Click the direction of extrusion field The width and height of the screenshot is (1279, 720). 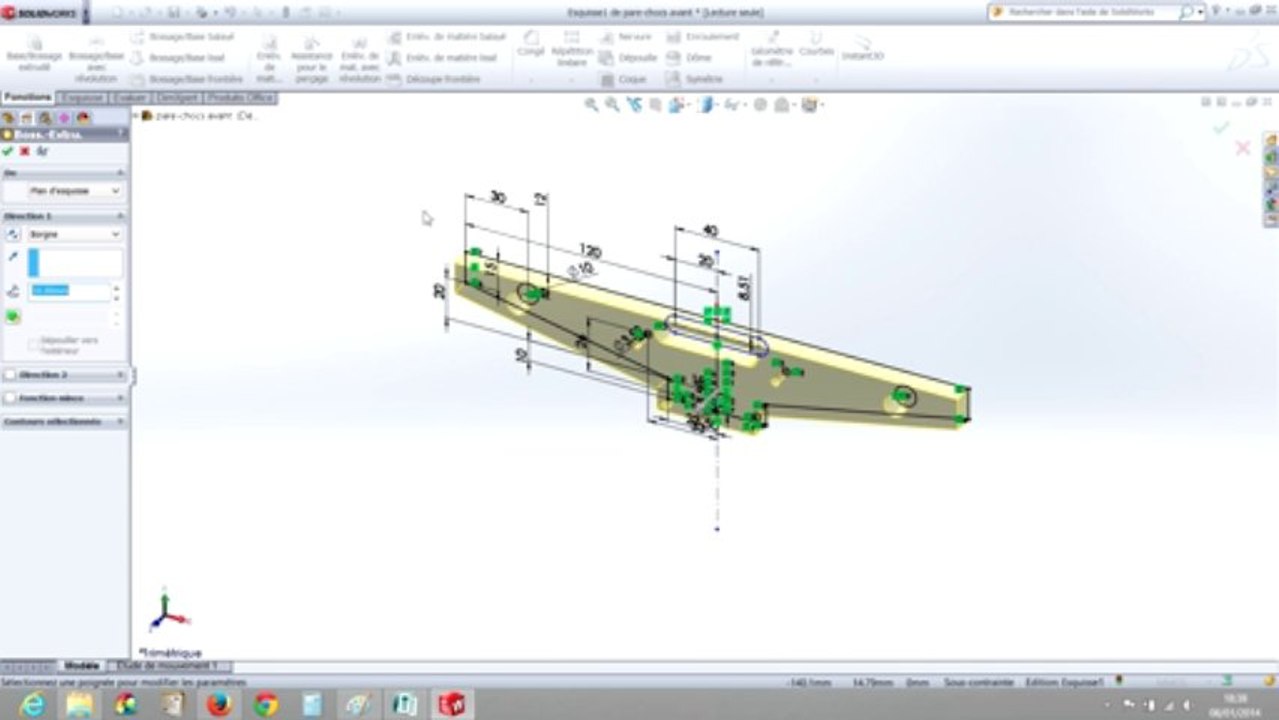(75, 263)
